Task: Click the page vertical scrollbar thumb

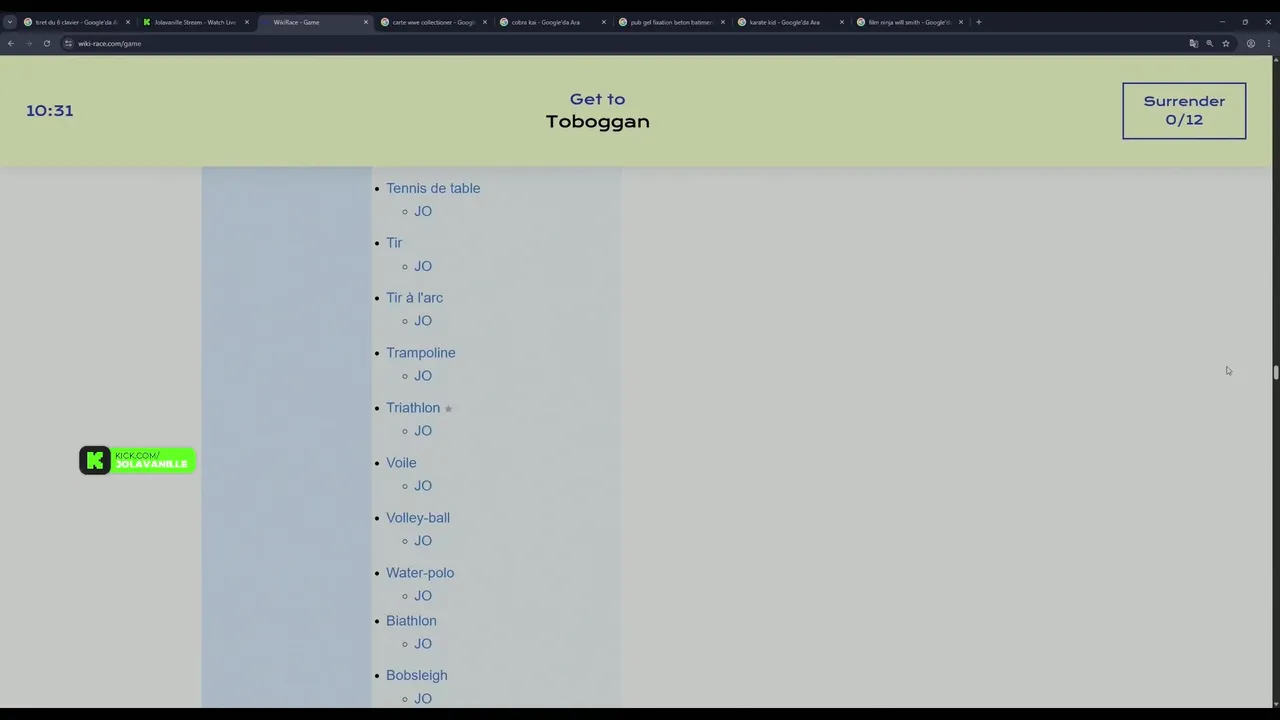Action: click(x=1276, y=373)
